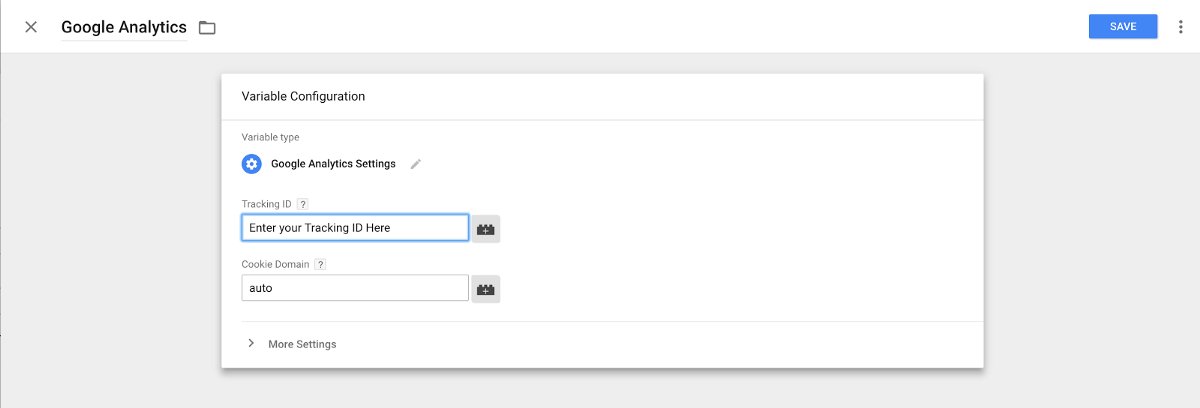1200x408 pixels.
Task: Select the Cookie Domain field label
Action: [x=275, y=265]
